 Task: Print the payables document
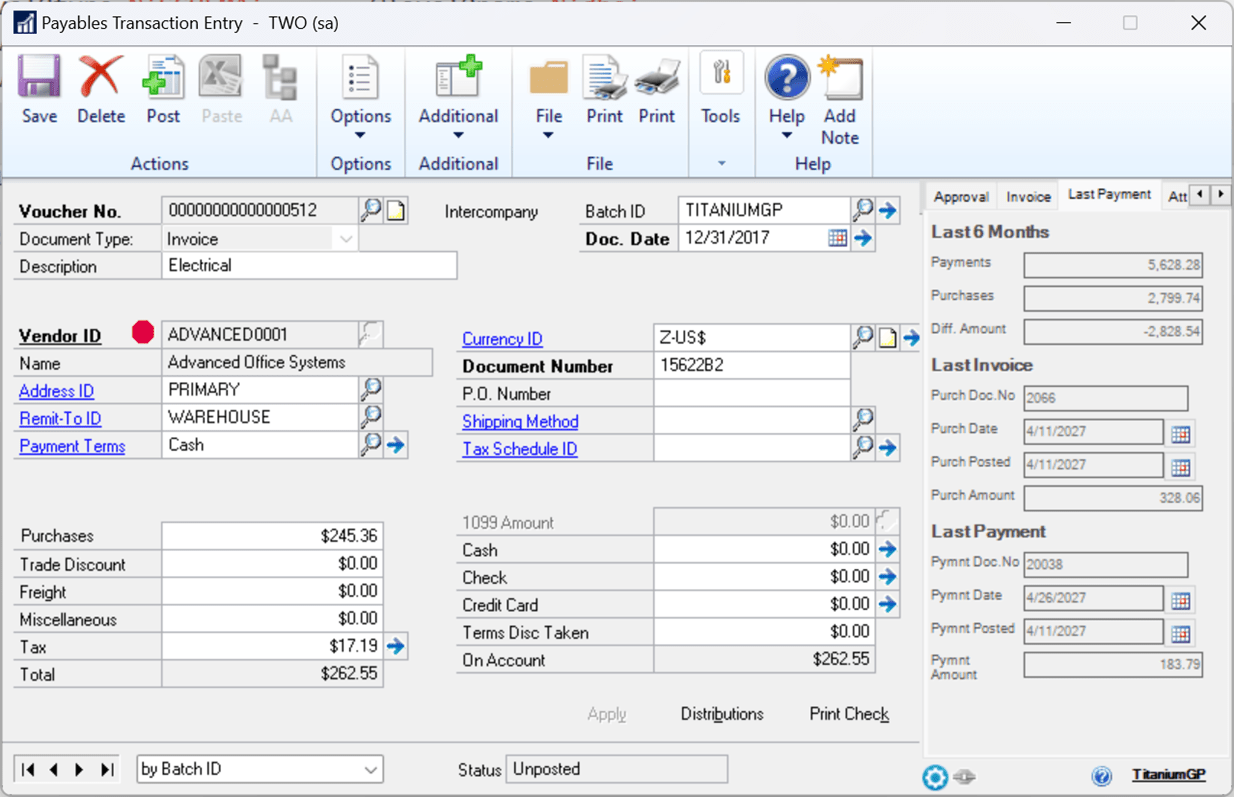click(604, 90)
